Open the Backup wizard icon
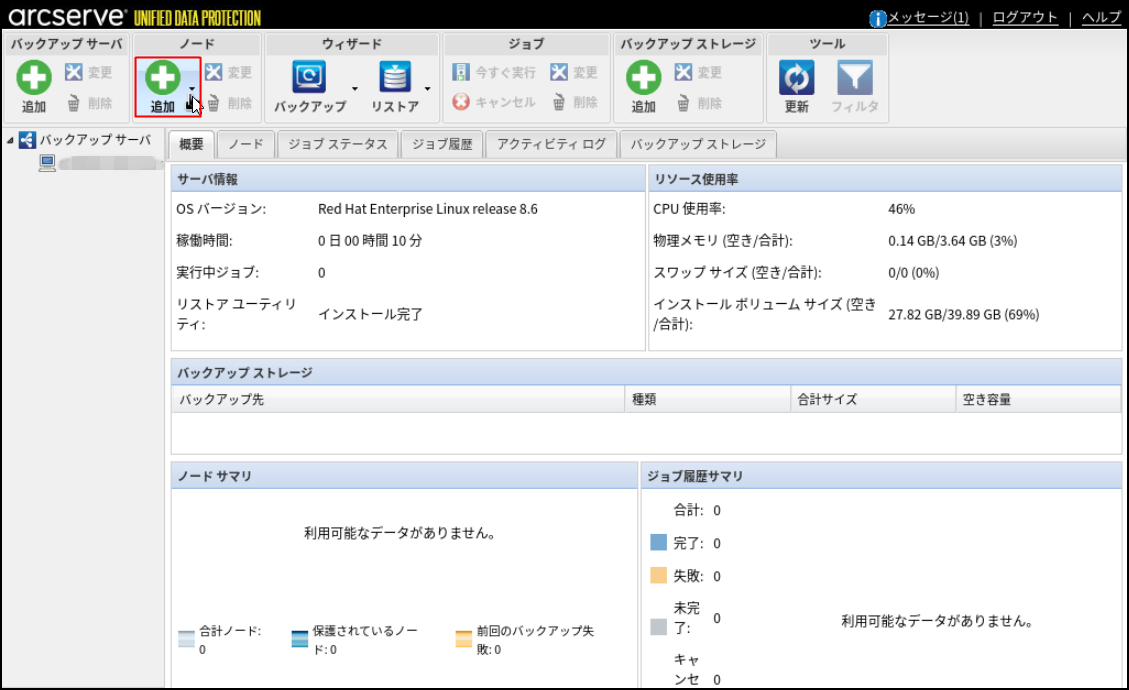This screenshot has height=690, width=1129. [309, 78]
